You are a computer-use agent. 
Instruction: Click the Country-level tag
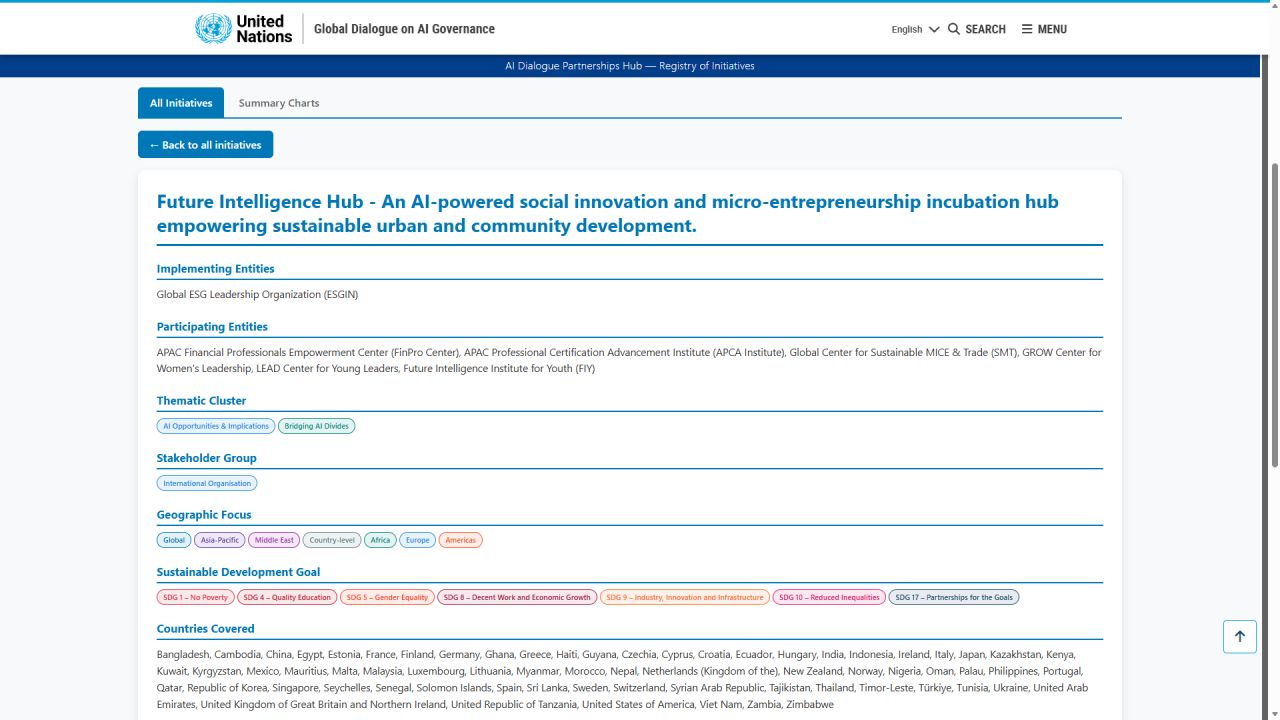point(332,540)
